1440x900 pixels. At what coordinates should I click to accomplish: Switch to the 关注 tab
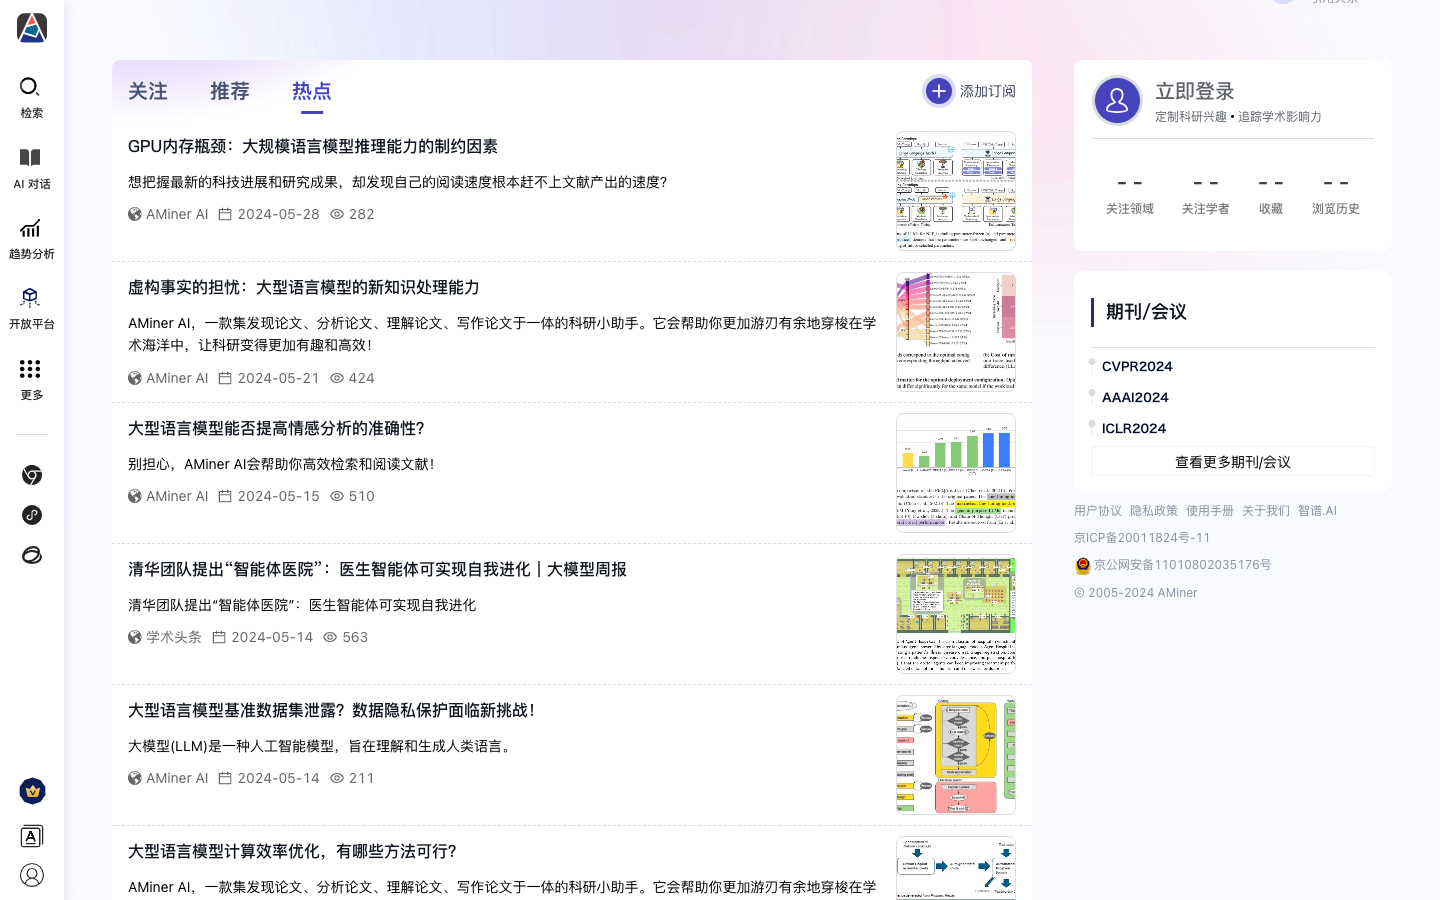click(x=147, y=91)
